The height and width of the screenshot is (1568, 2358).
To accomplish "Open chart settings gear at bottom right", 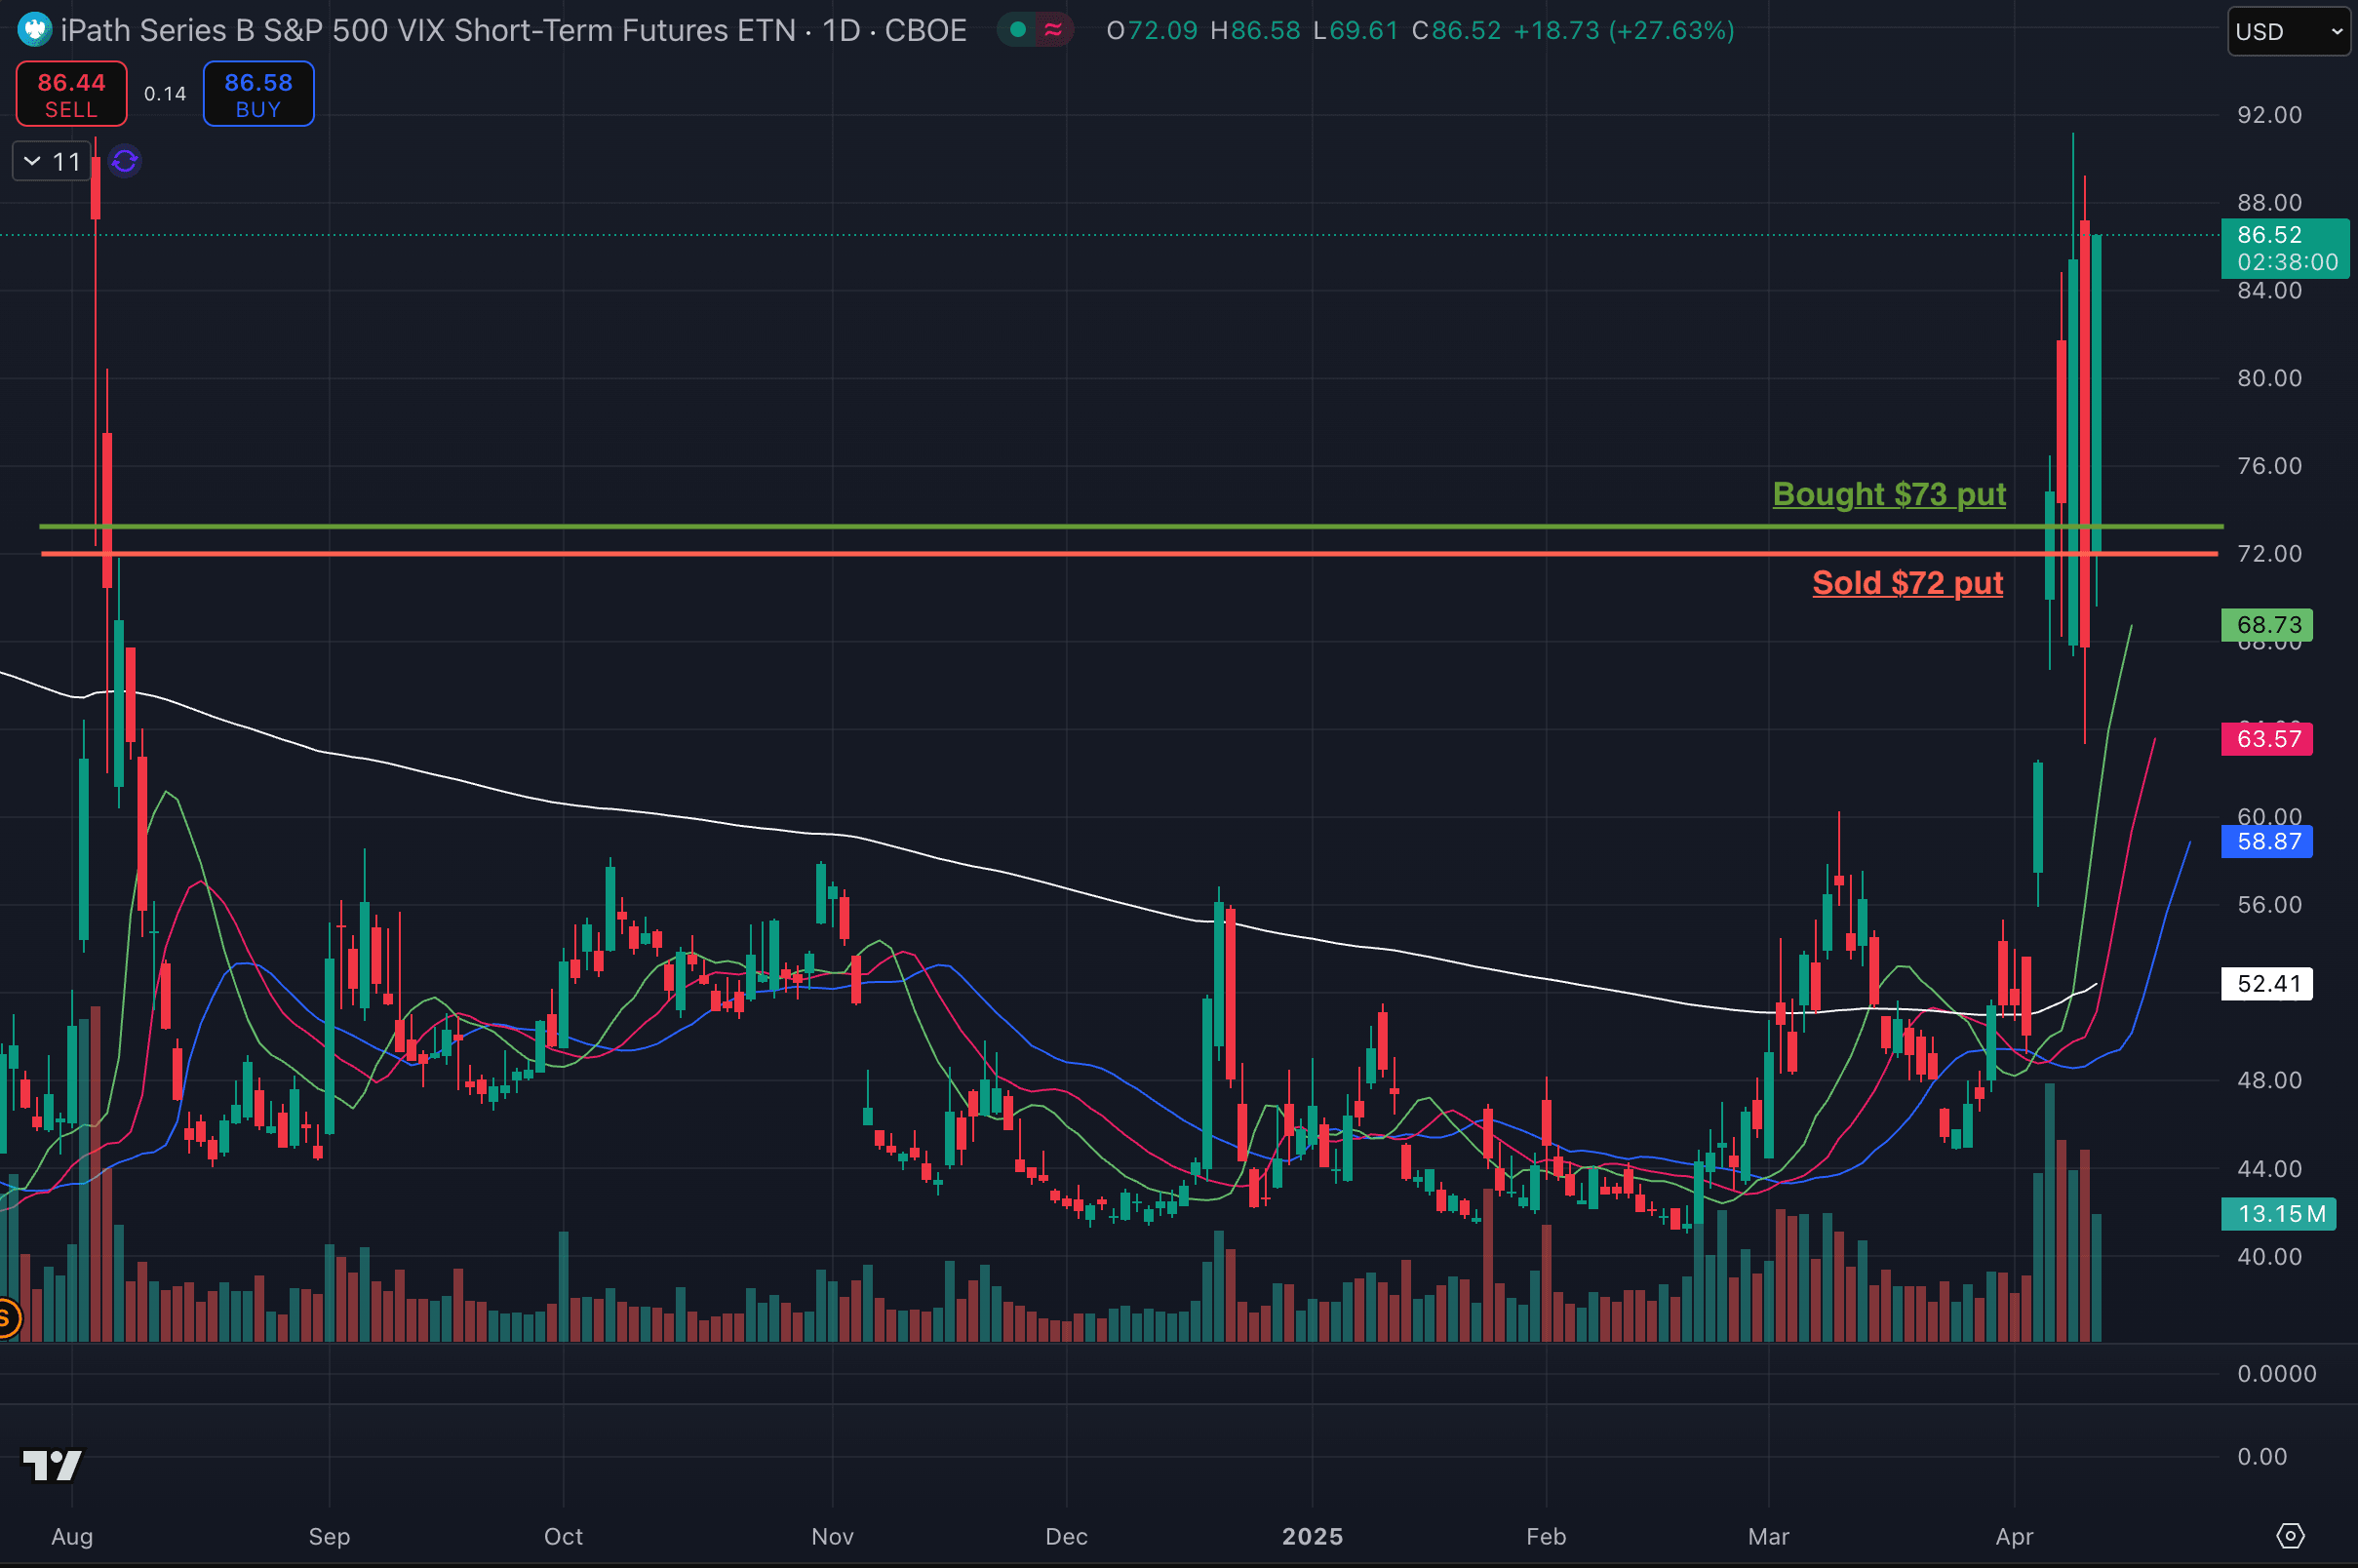I will [x=2290, y=1535].
